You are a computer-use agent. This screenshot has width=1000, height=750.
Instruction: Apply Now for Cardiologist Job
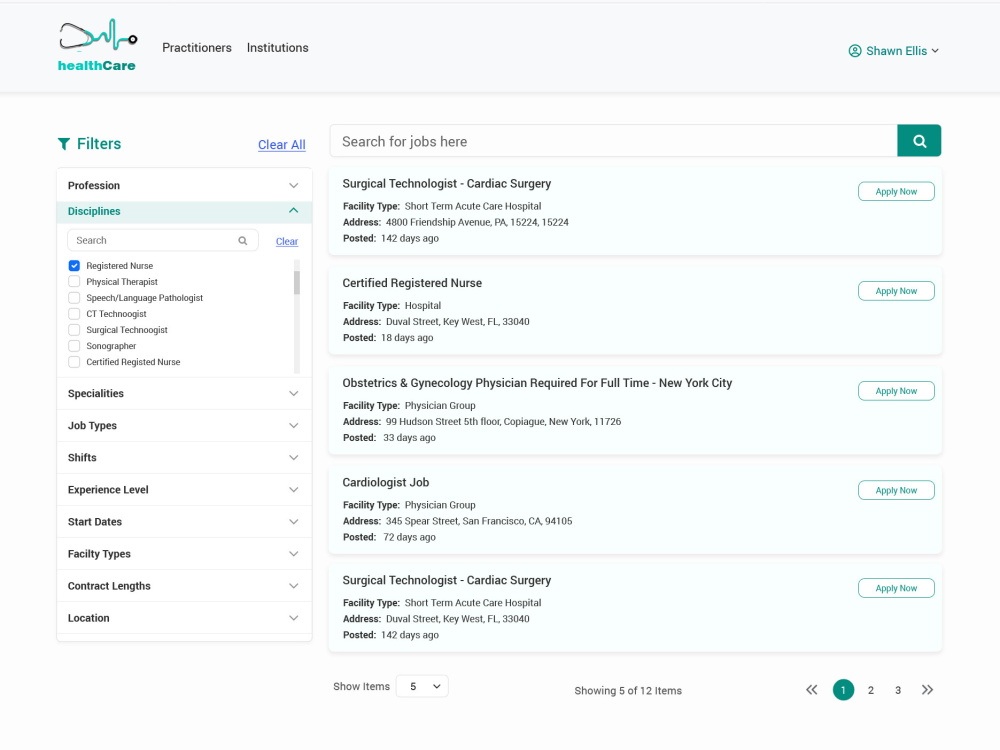tap(896, 490)
